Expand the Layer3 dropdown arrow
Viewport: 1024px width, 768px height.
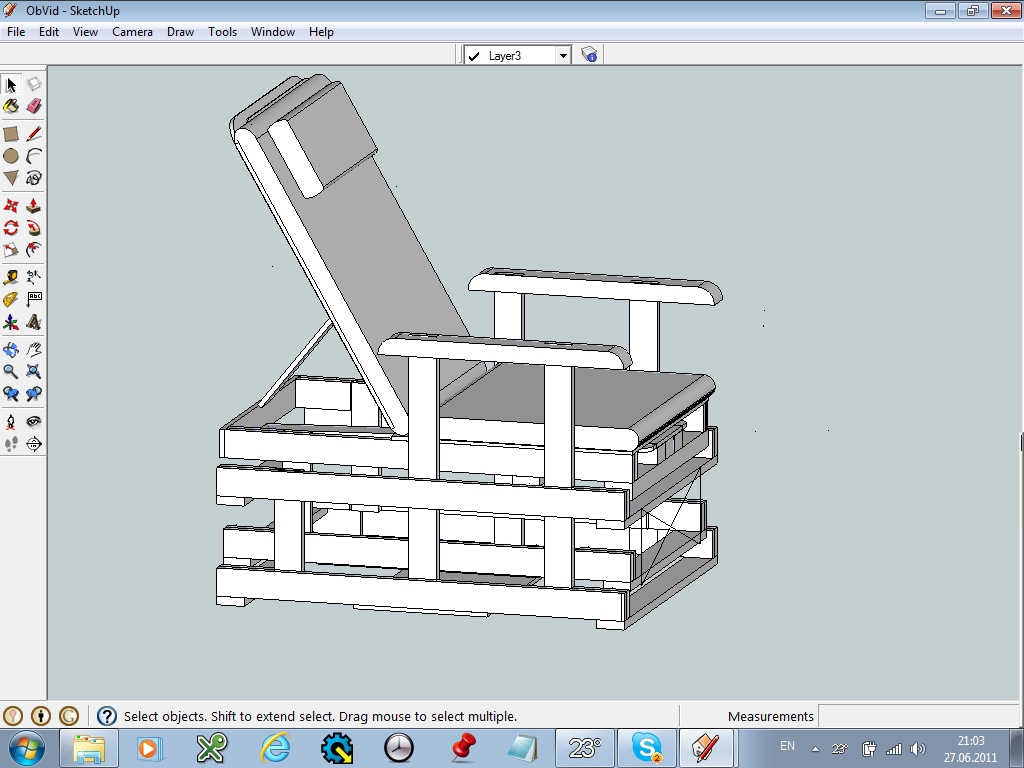[x=563, y=56]
